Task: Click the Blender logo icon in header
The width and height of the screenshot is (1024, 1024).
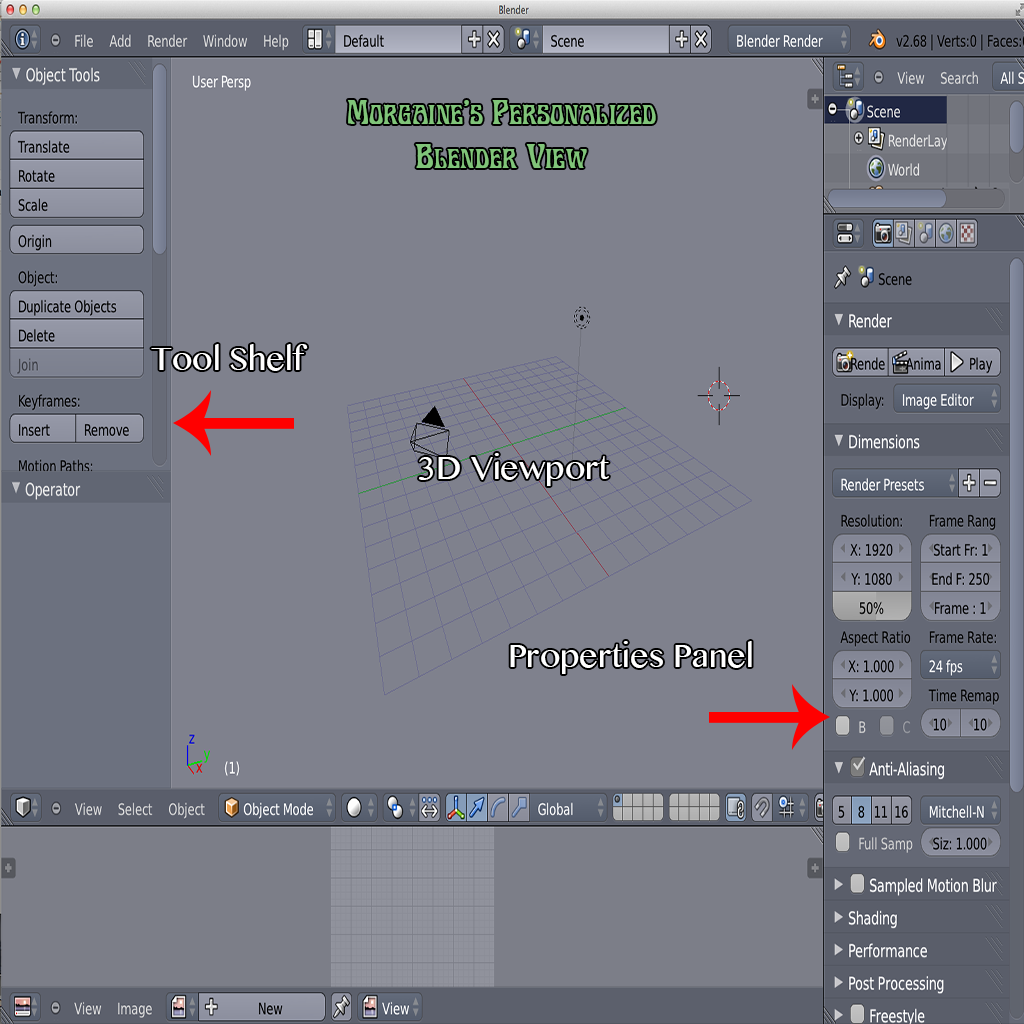Action: pyautogui.click(x=877, y=40)
